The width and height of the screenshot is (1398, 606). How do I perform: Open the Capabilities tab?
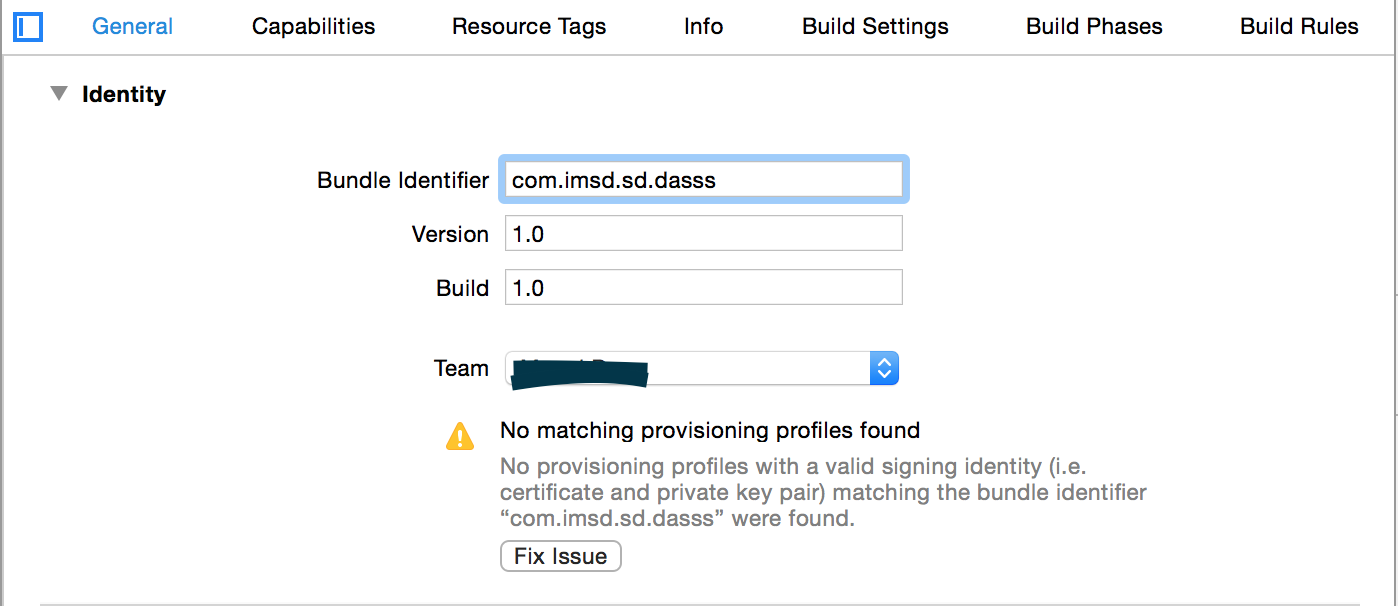(x=313, y=27)
